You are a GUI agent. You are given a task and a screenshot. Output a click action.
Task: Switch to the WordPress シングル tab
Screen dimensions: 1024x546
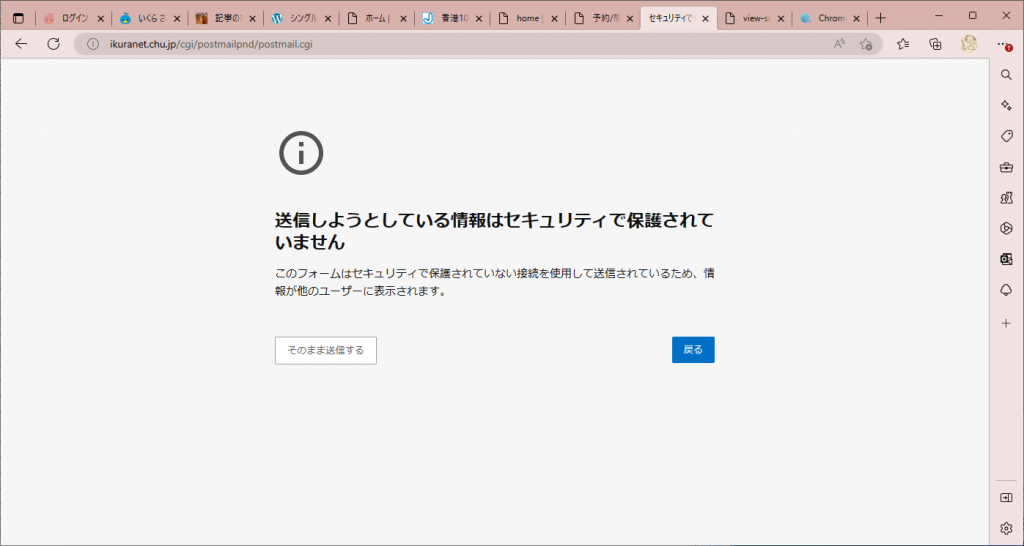pyautogui.click(x=295, y=18)
